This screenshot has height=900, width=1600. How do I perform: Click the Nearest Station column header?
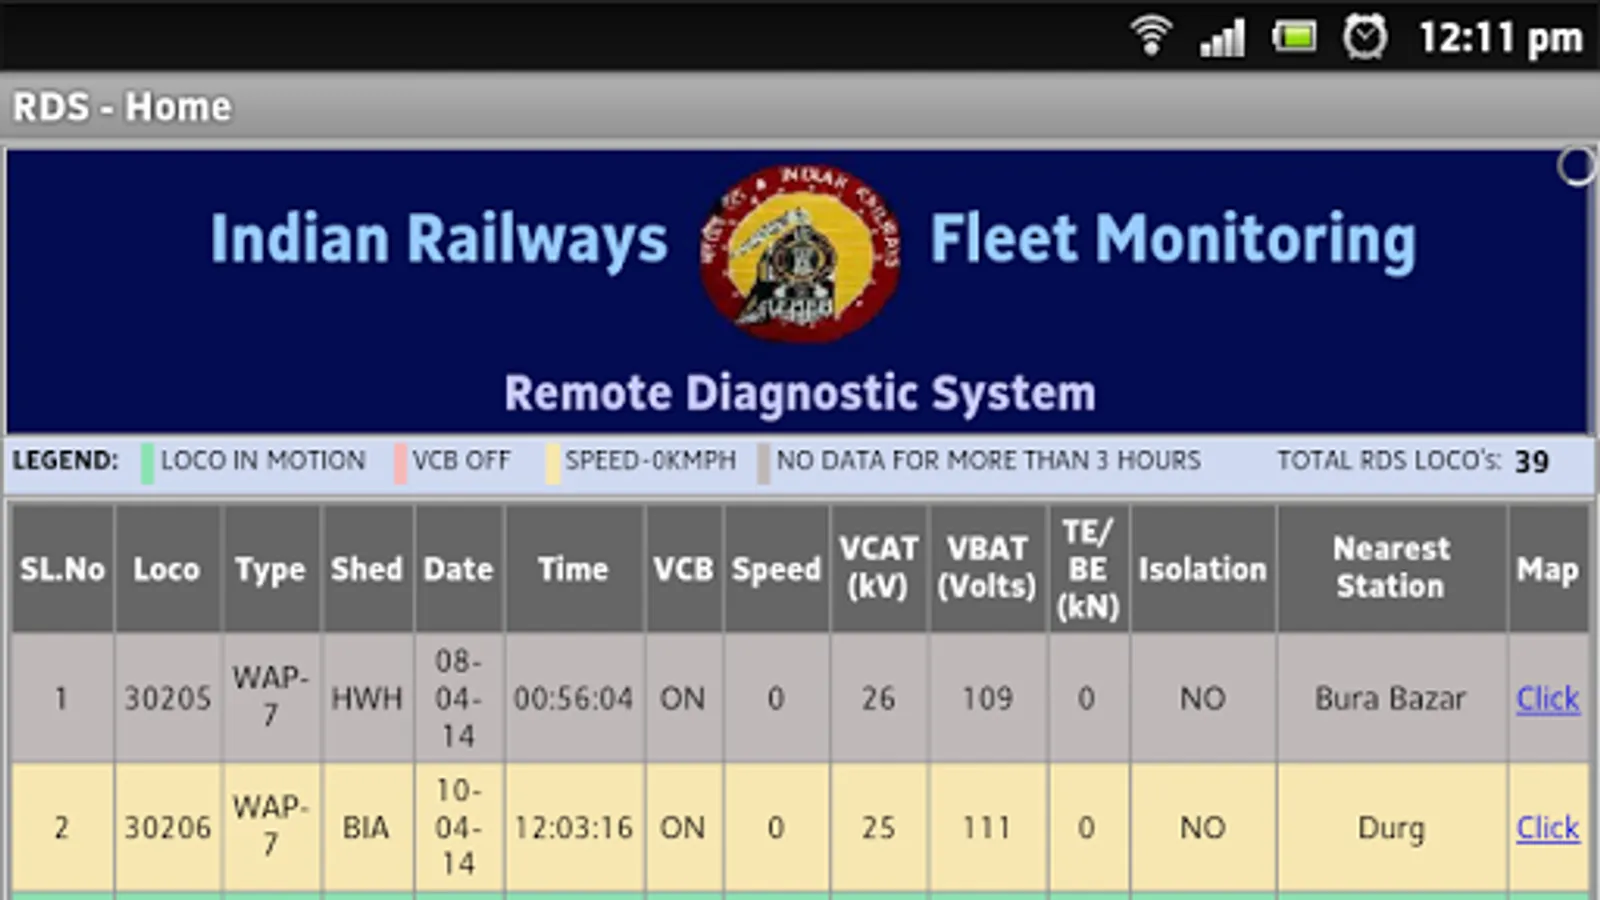pyautogui.click(x=1391, y=569)
